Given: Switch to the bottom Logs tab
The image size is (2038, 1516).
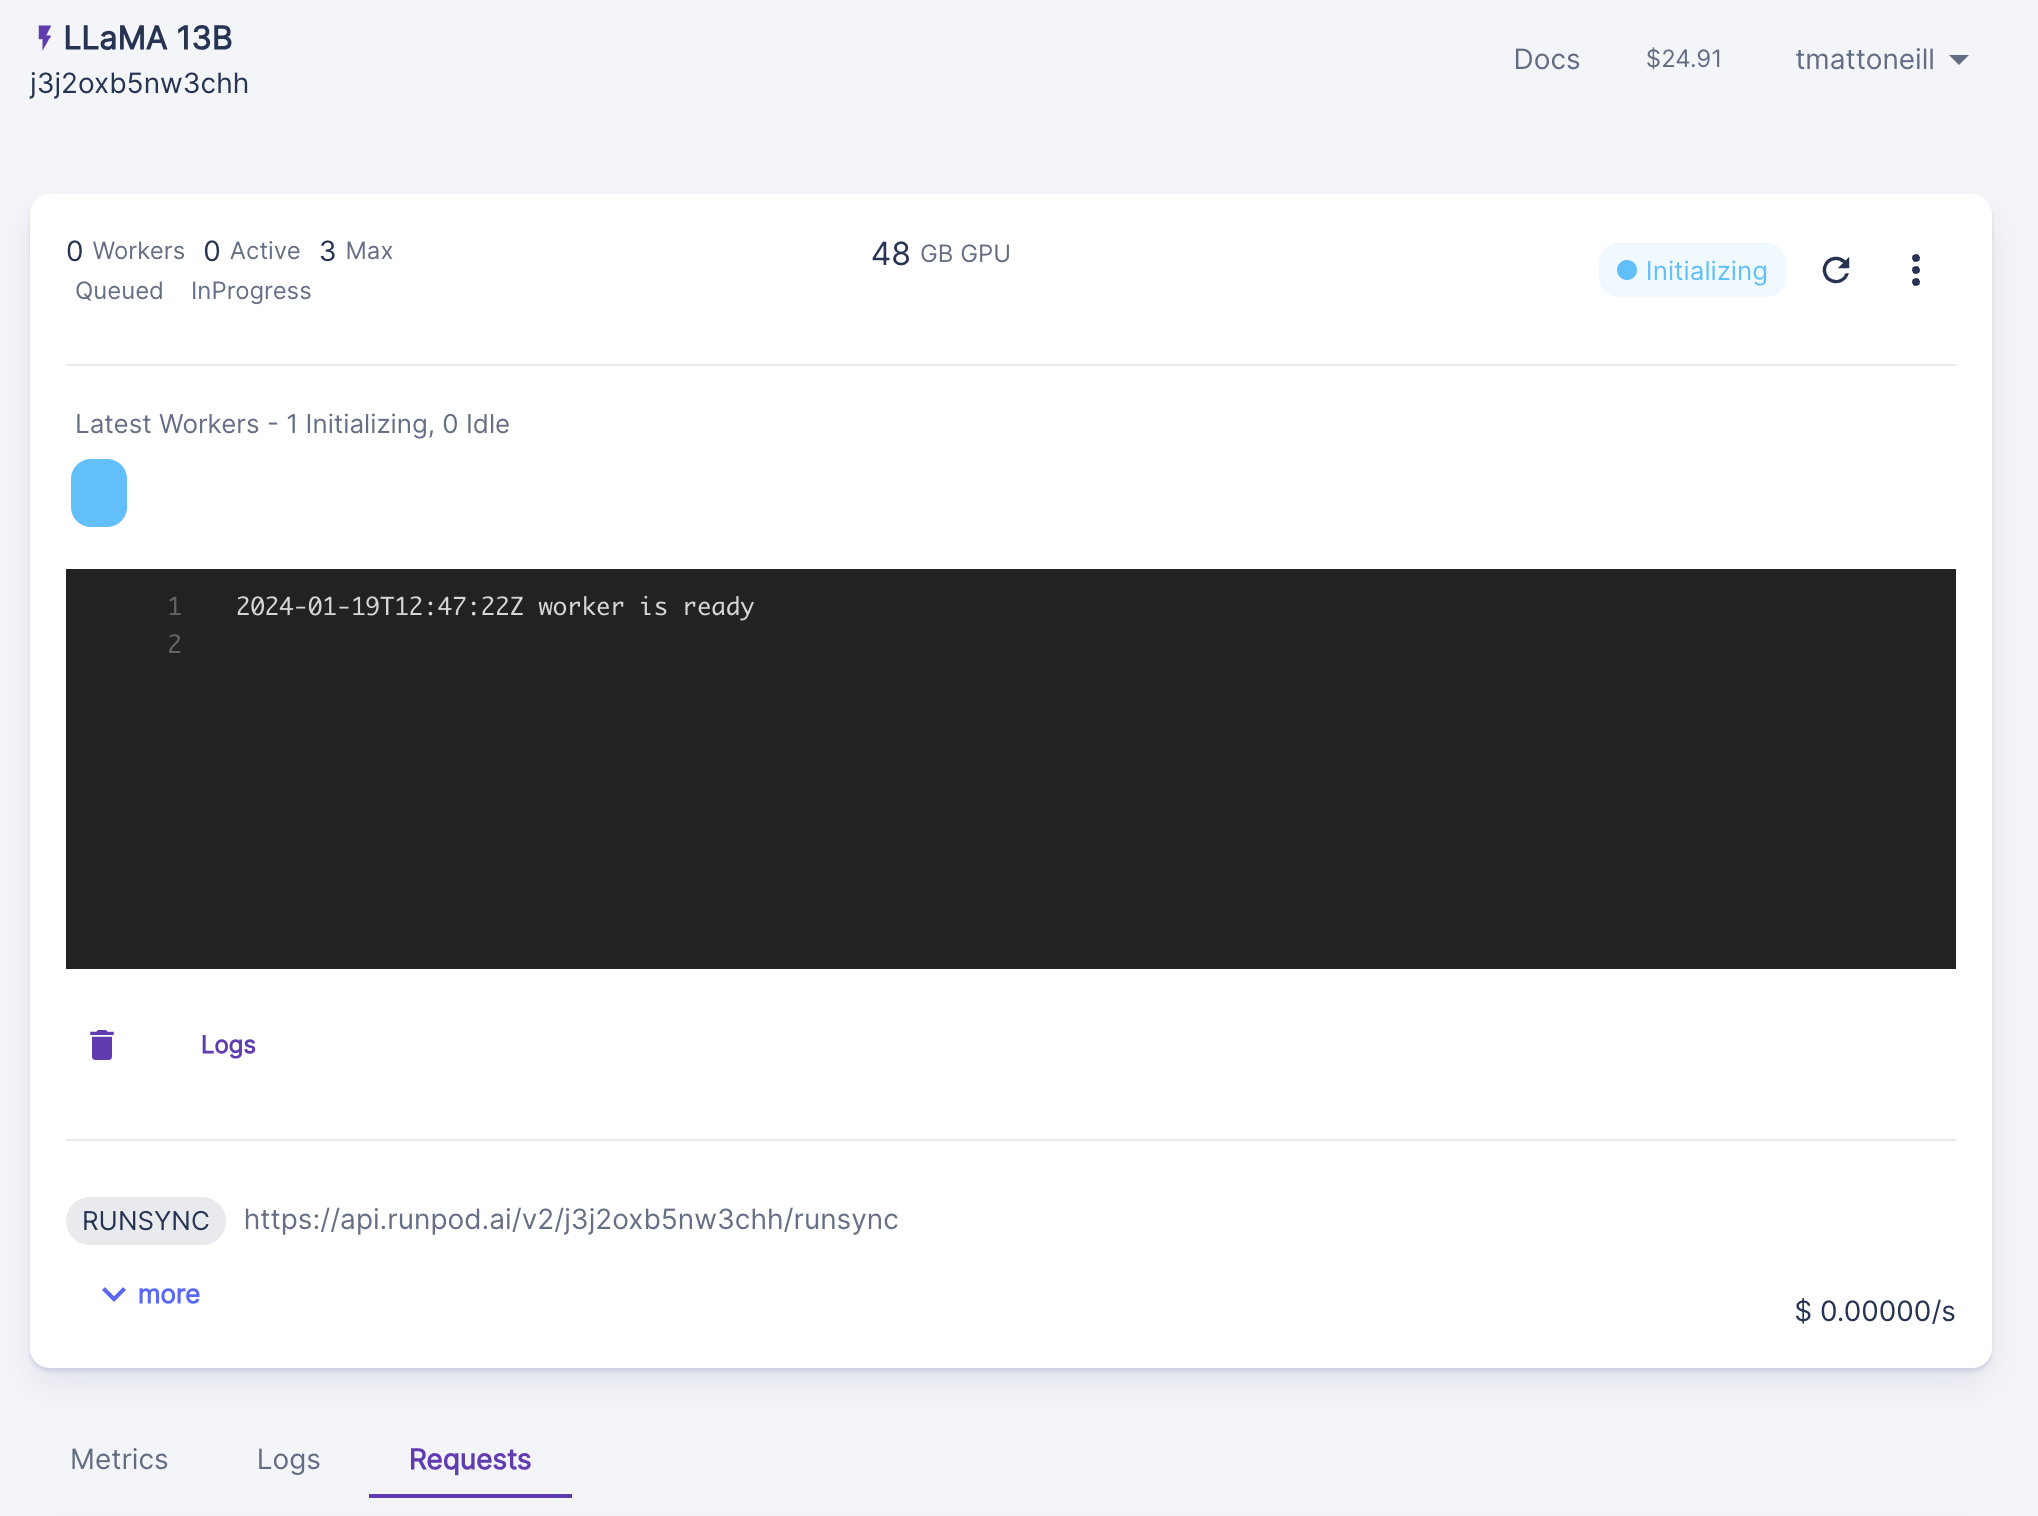Looking at the screenshot, I should click(x=288, y=1460).
